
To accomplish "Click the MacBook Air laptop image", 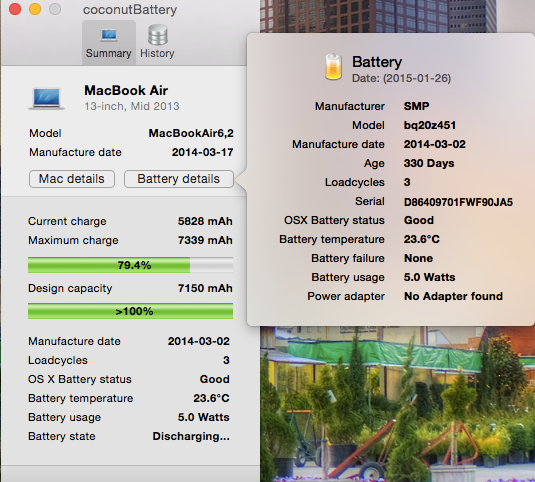I will pyautogui.click(x=46, y=99).
